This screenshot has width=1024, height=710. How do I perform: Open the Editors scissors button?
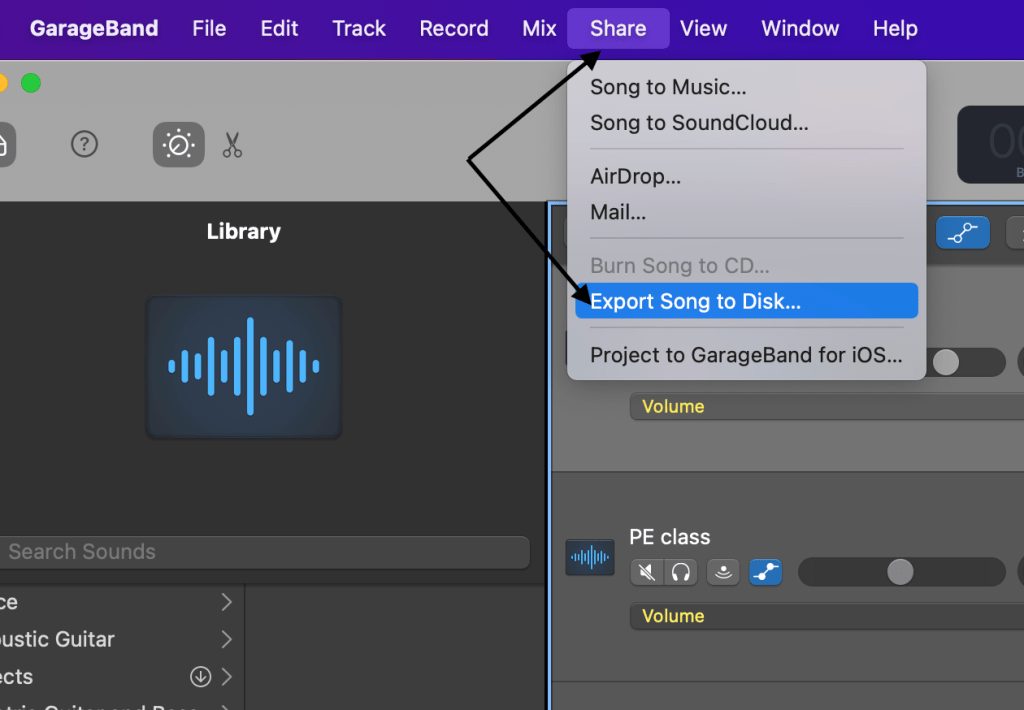tap(232, 146)
